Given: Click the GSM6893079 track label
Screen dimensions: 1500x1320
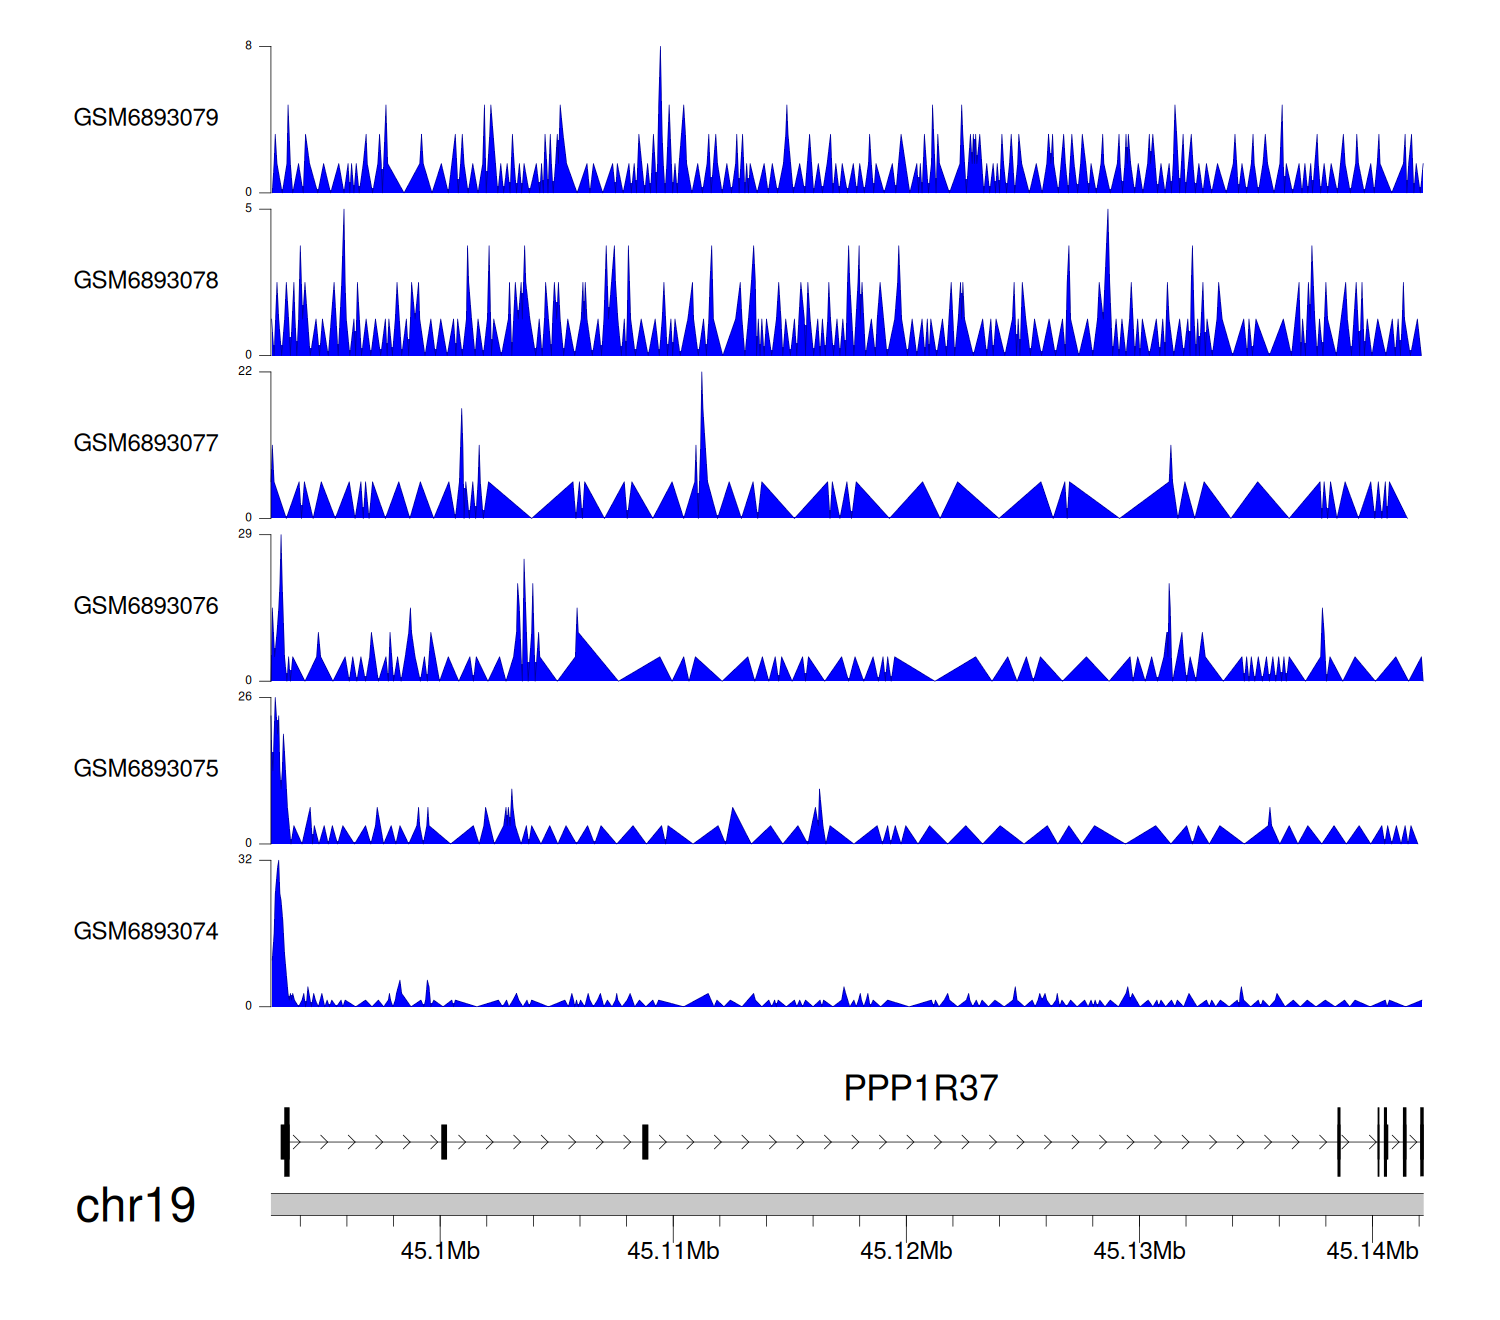Looking at the screenshot, I should tap(146, 118).
